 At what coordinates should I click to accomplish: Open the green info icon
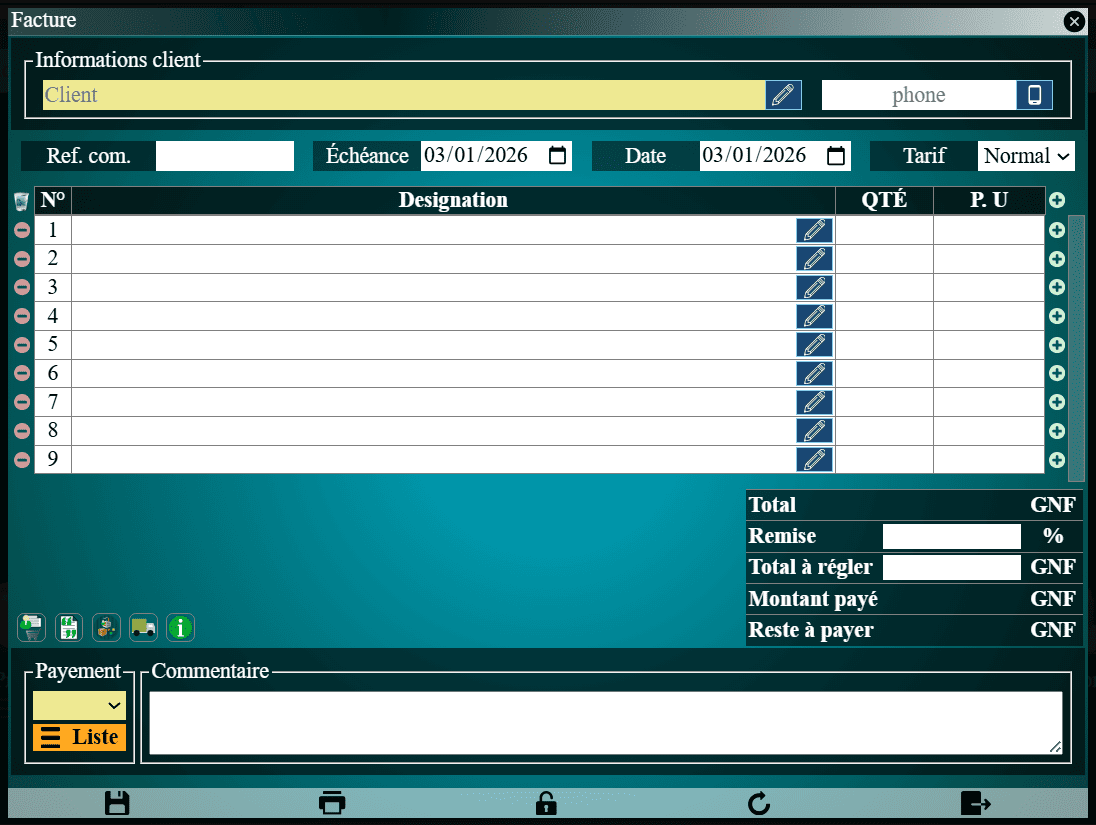[x=180, y=627]
